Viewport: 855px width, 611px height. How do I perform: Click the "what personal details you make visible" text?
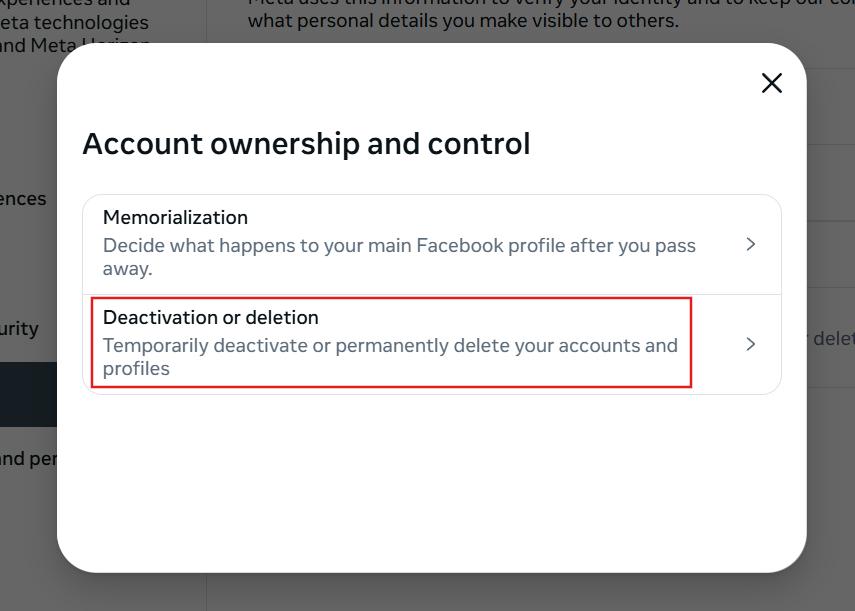coord(462,21)
